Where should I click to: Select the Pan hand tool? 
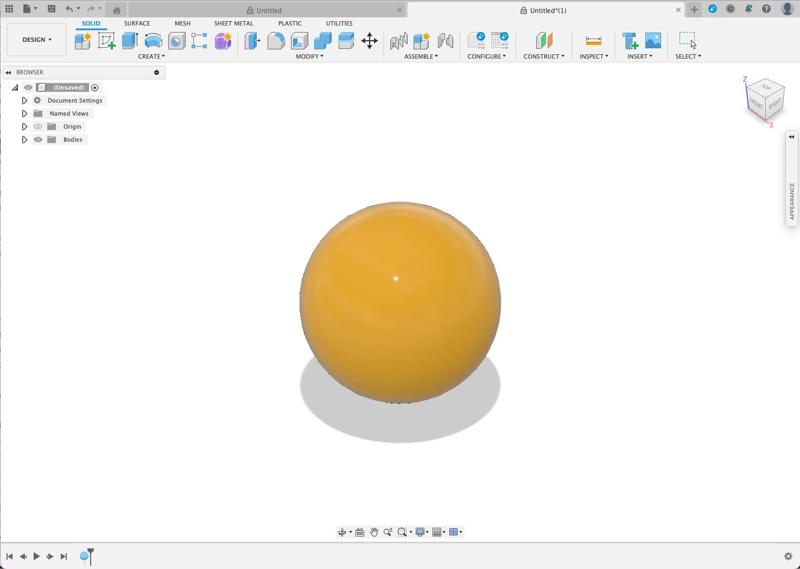tap(374, 532)
